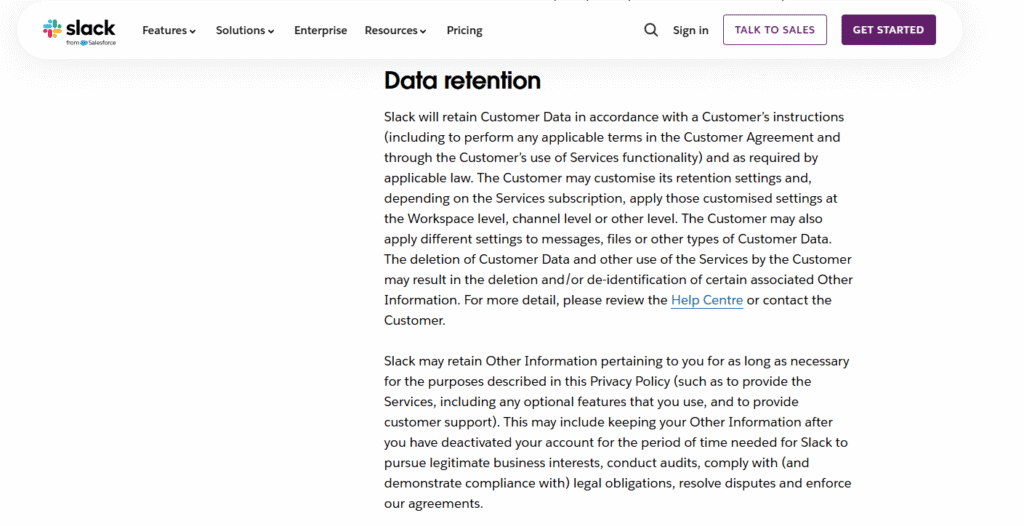
Task: Open the Features menu label
Action: click(x=164, y=31)
